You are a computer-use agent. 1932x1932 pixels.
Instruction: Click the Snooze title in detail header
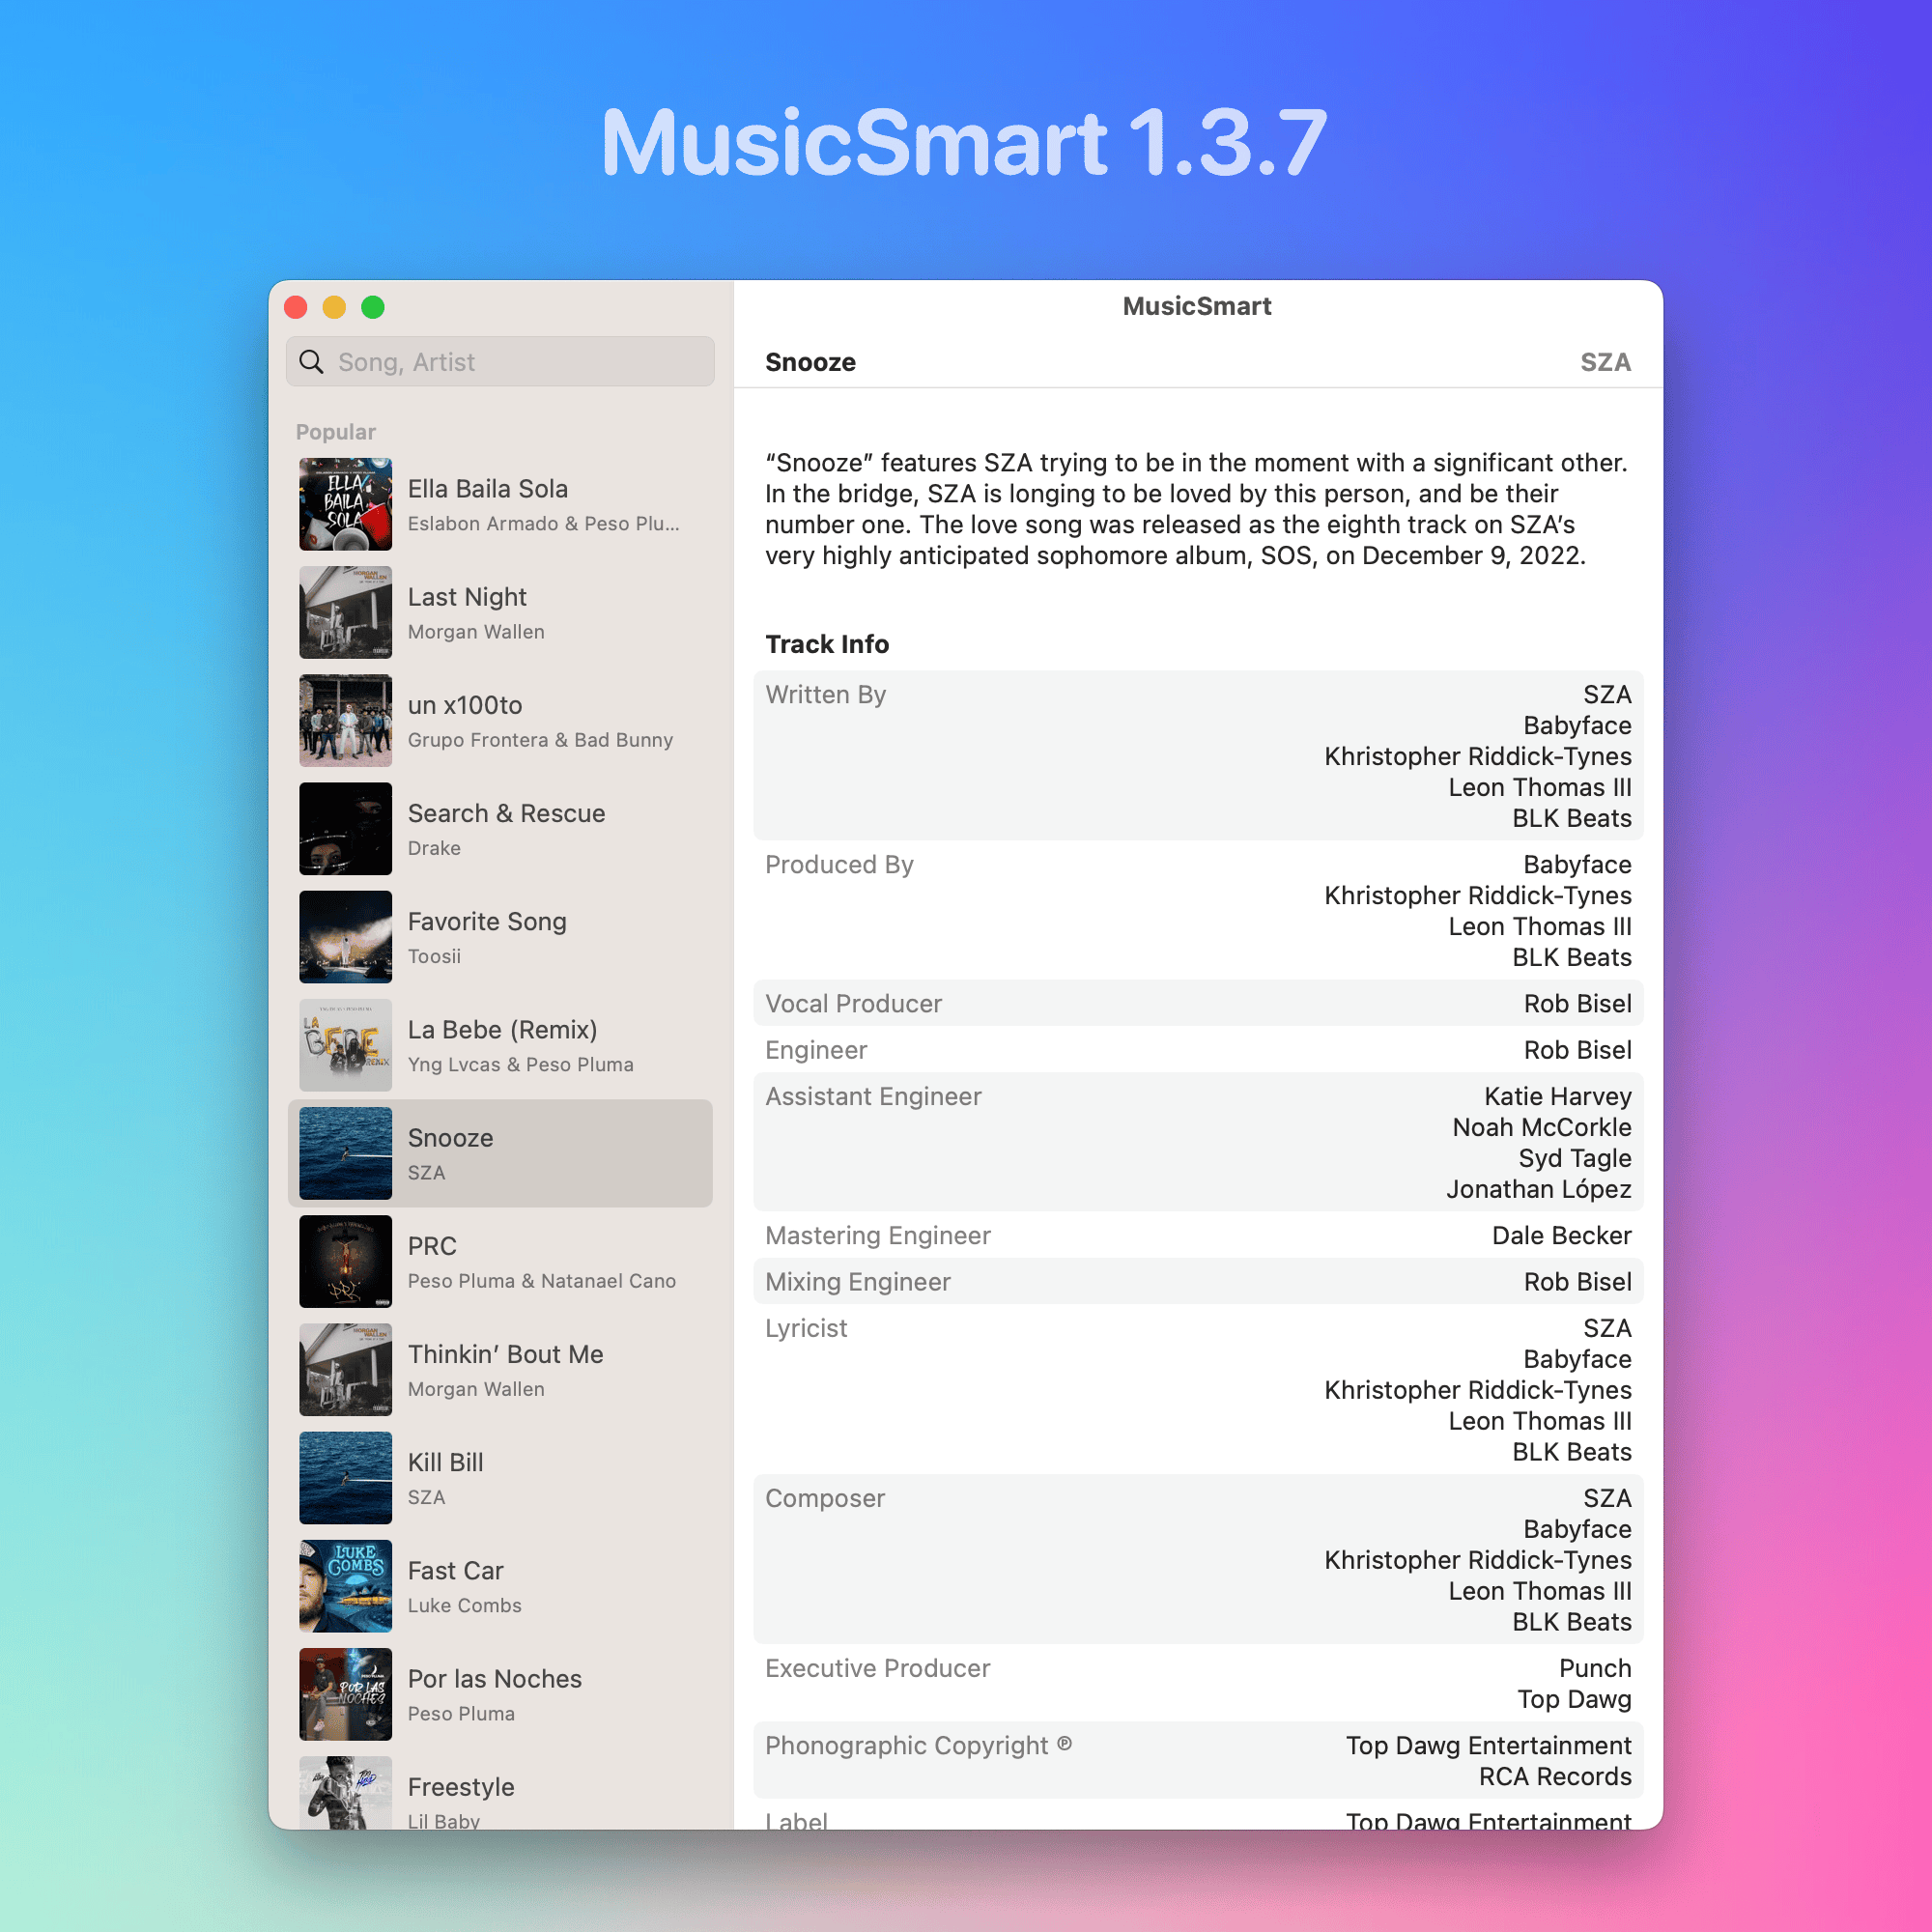(811, 362)
